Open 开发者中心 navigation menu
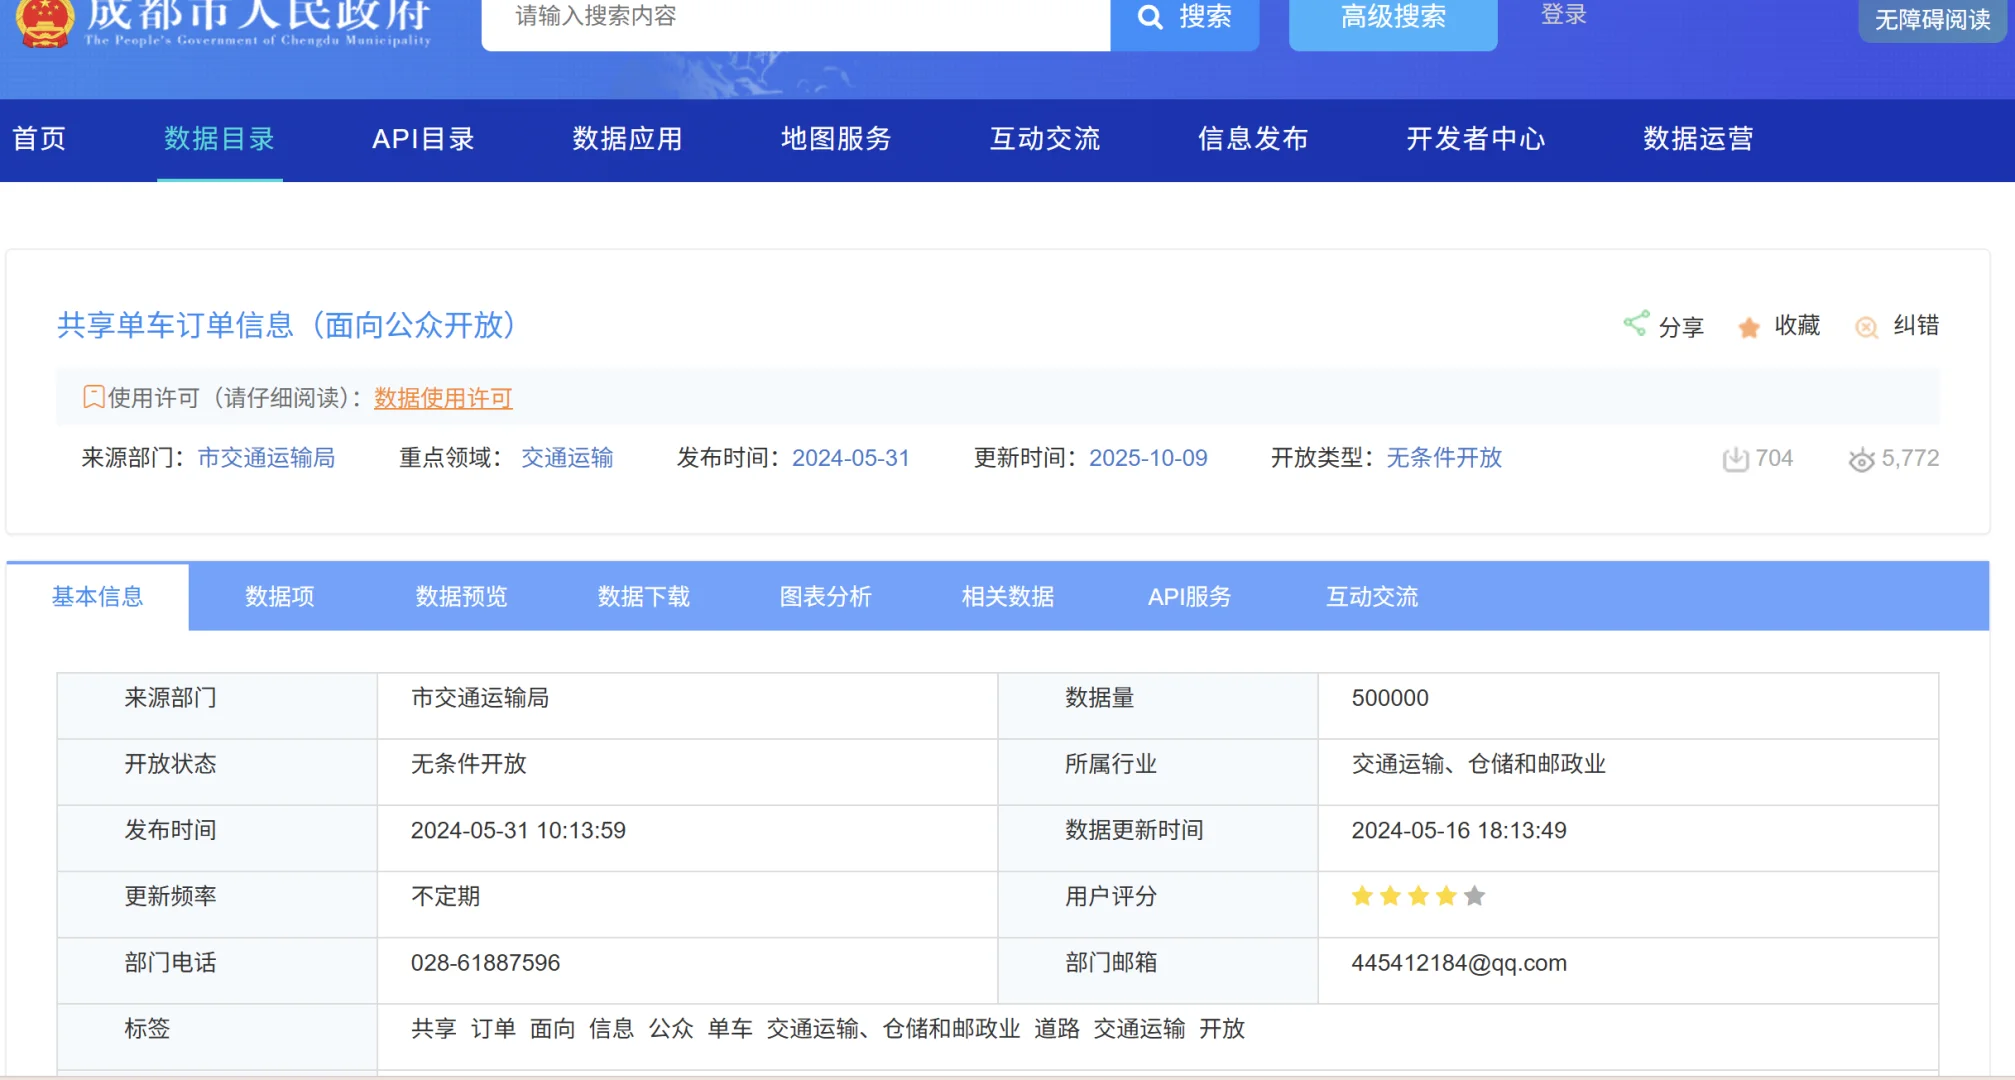Image resolution: width=2015 pixels, height=1080 pixels. [1475, 139]
